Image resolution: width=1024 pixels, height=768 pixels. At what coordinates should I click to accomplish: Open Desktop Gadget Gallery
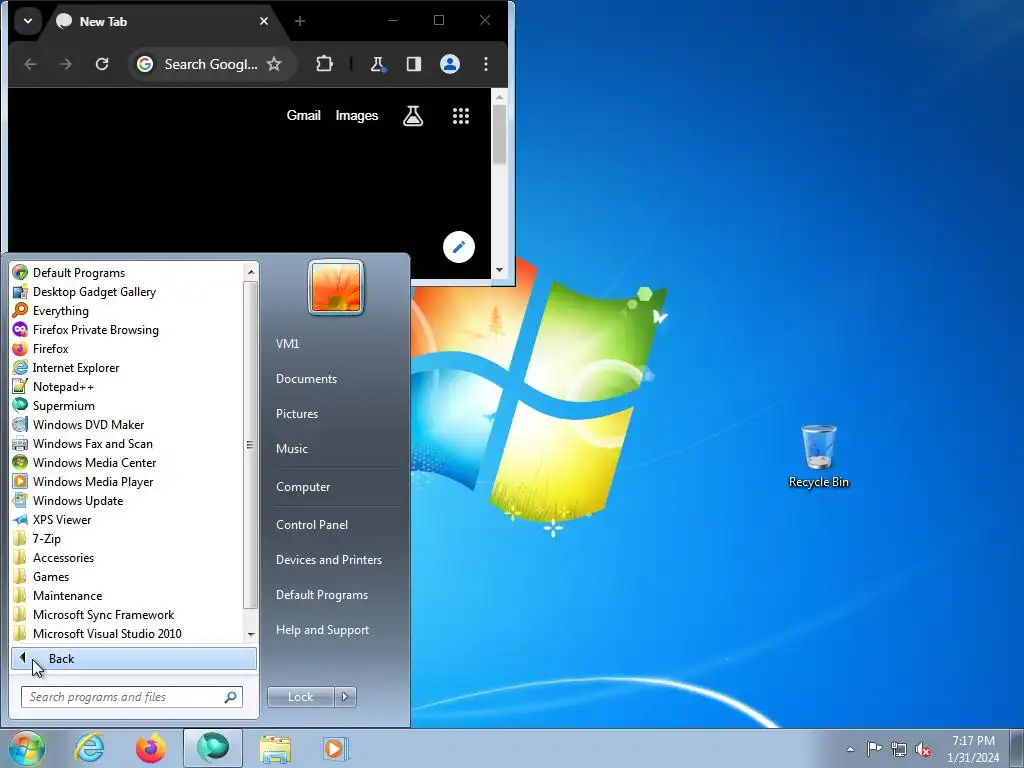pyautogui.click(x=127, y=292)
